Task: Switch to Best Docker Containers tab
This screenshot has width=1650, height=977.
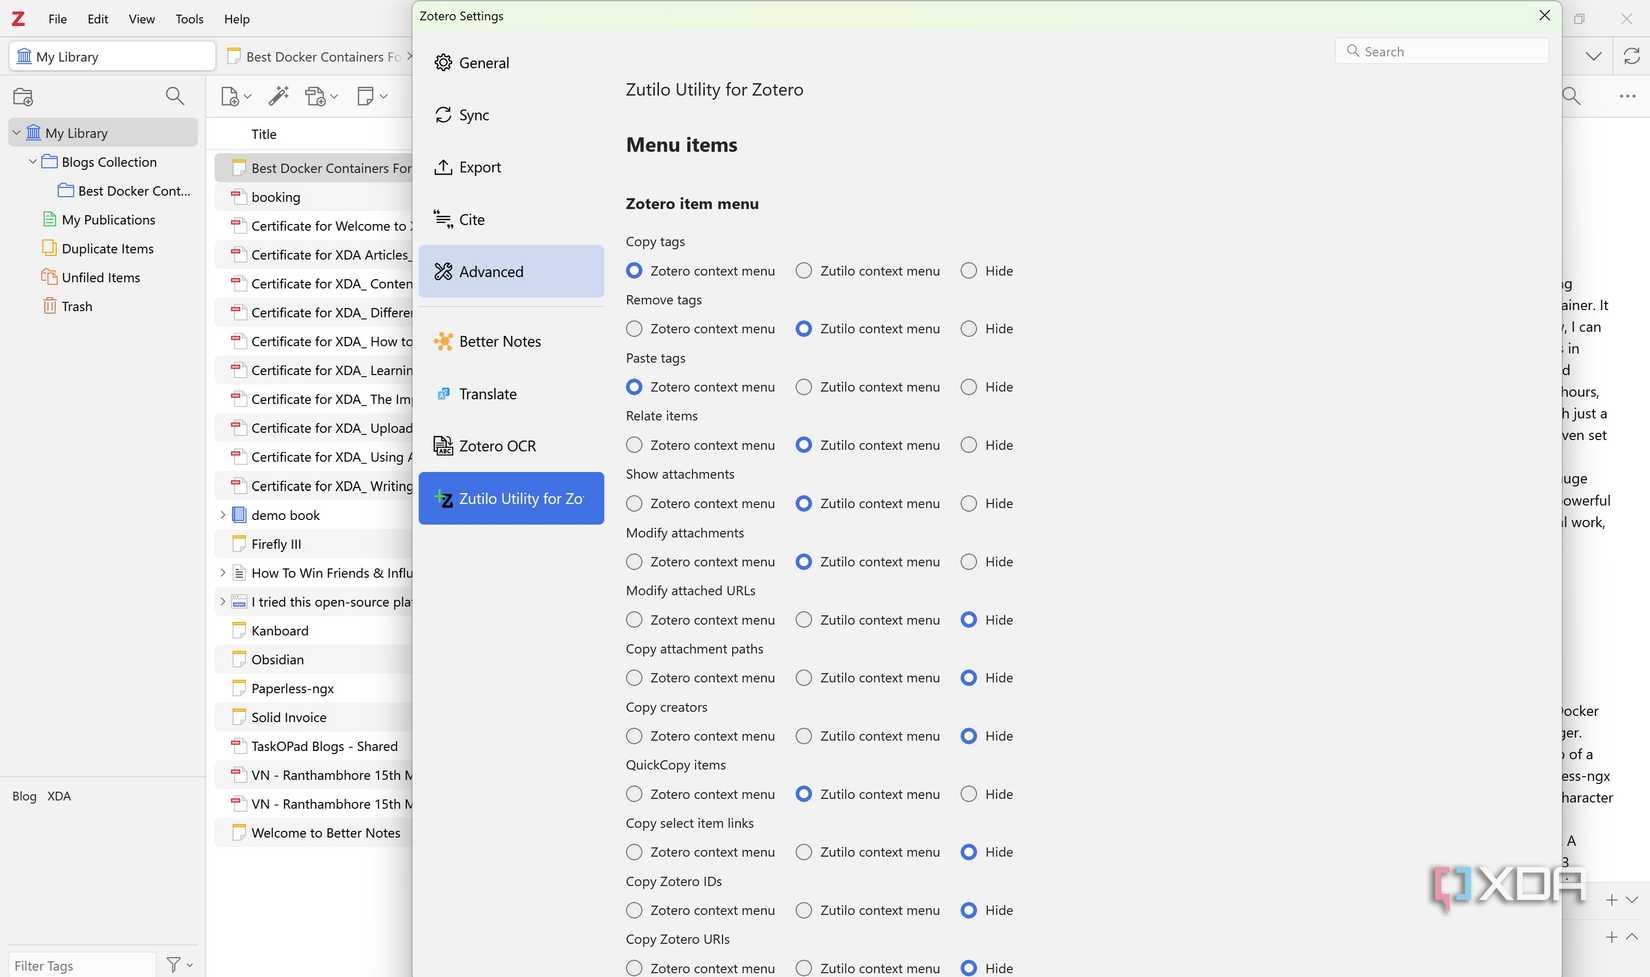Action: pos(318,56)
